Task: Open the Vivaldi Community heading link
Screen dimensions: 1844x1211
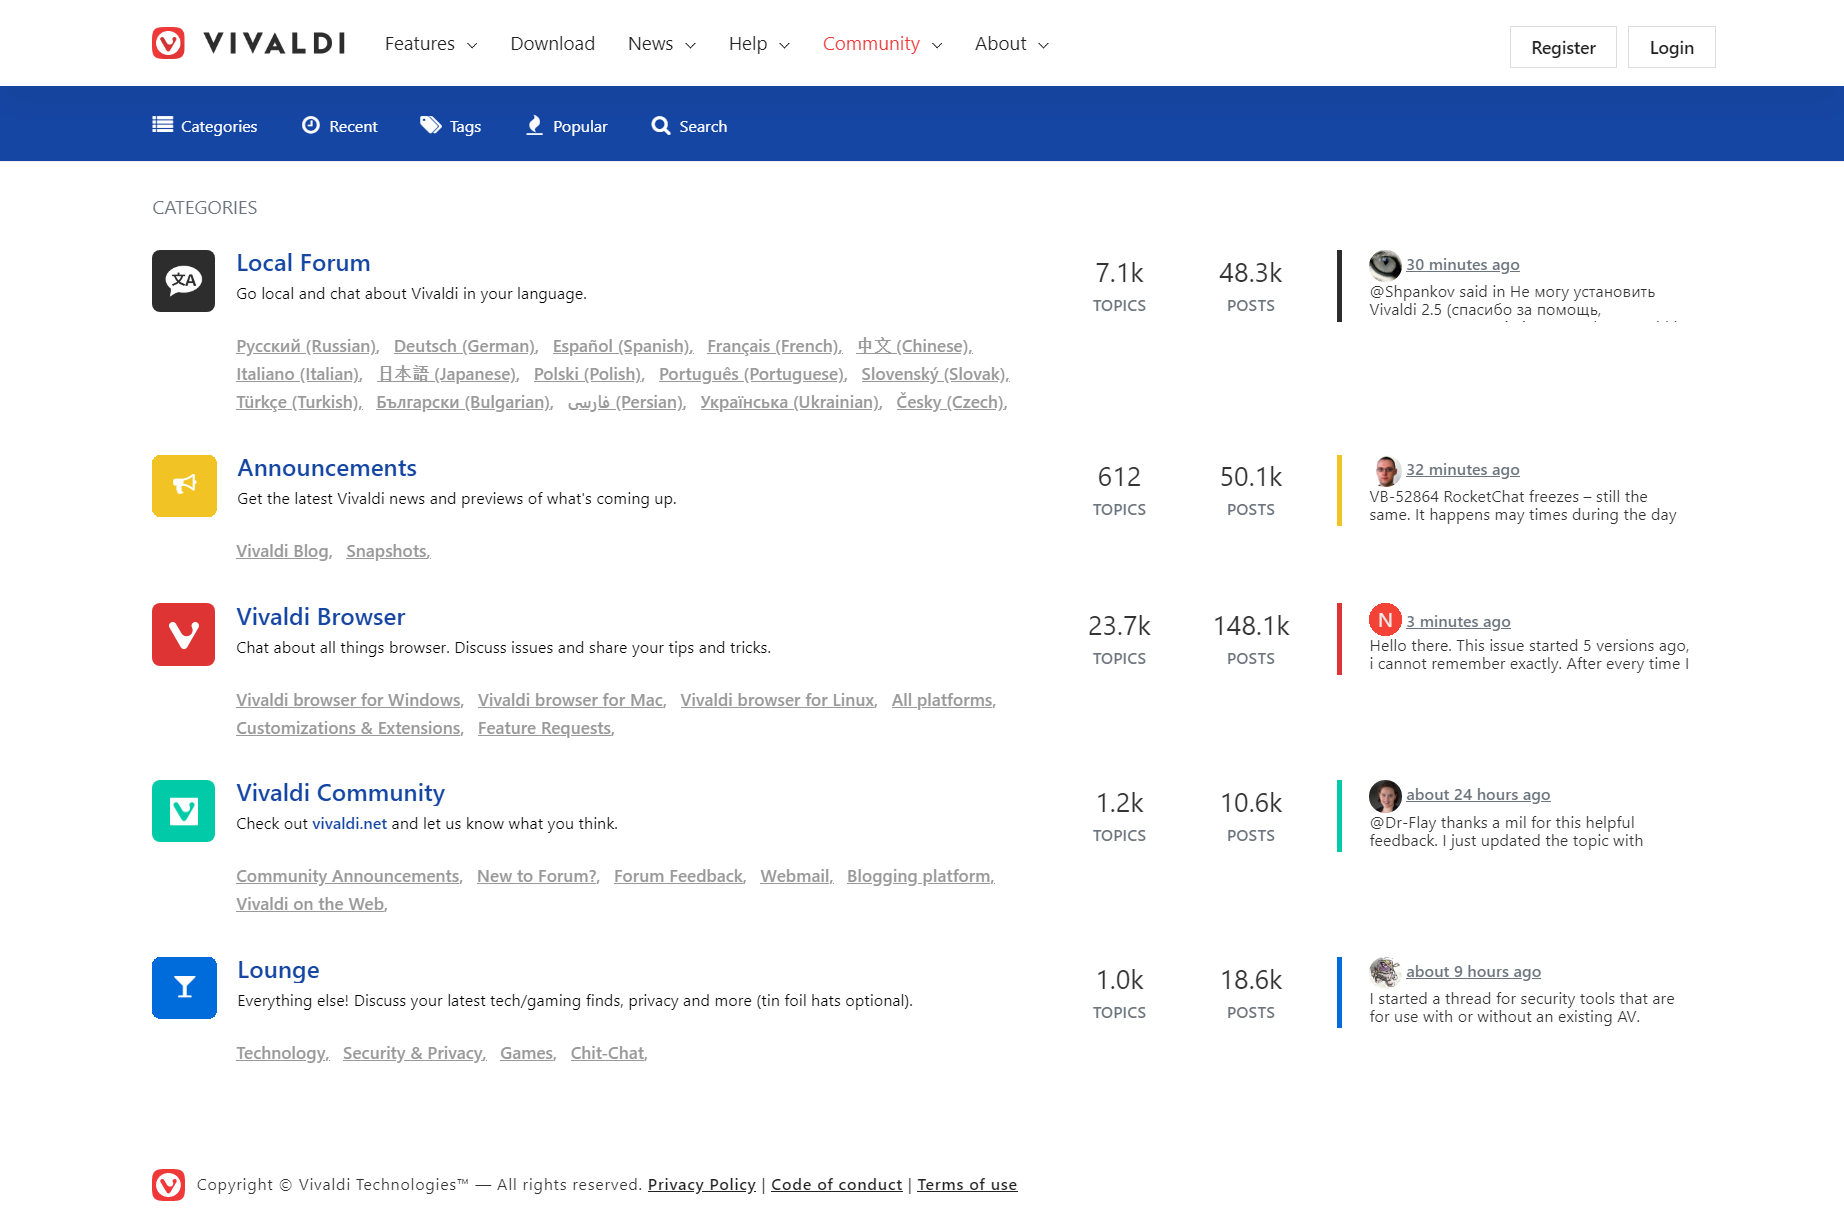Action: pos(340,793)
